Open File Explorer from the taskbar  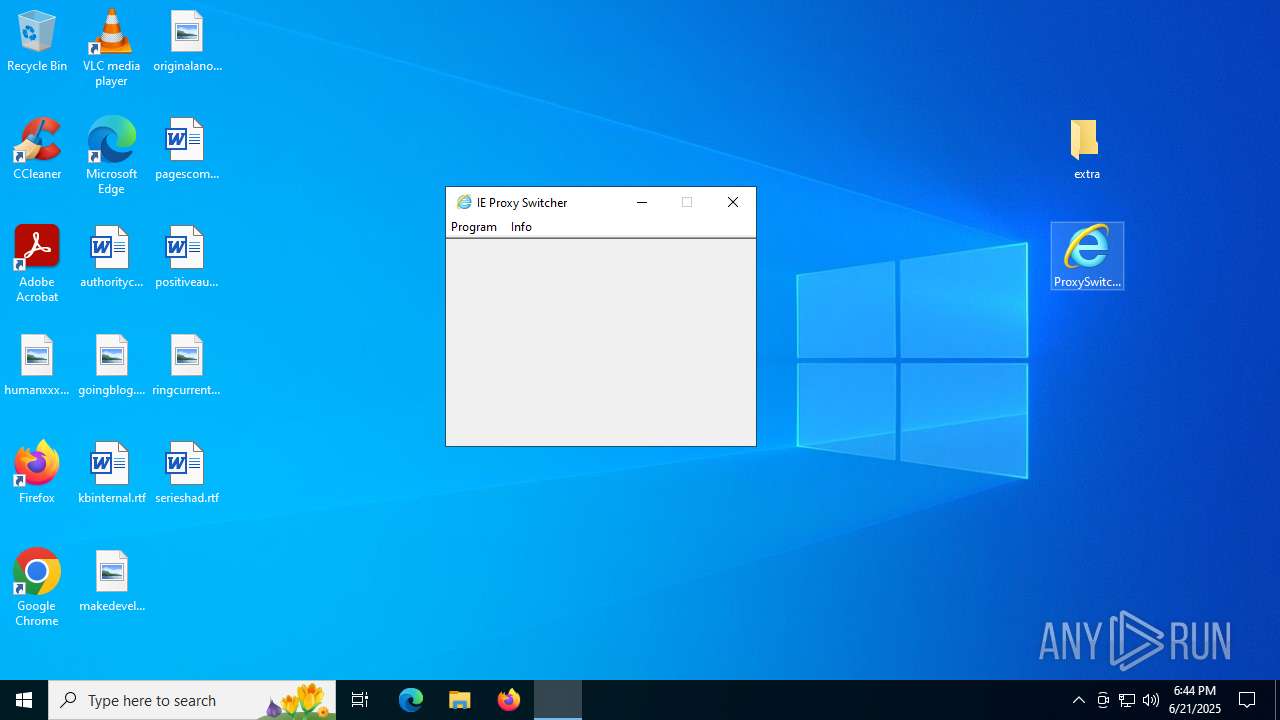coord(460,700)
